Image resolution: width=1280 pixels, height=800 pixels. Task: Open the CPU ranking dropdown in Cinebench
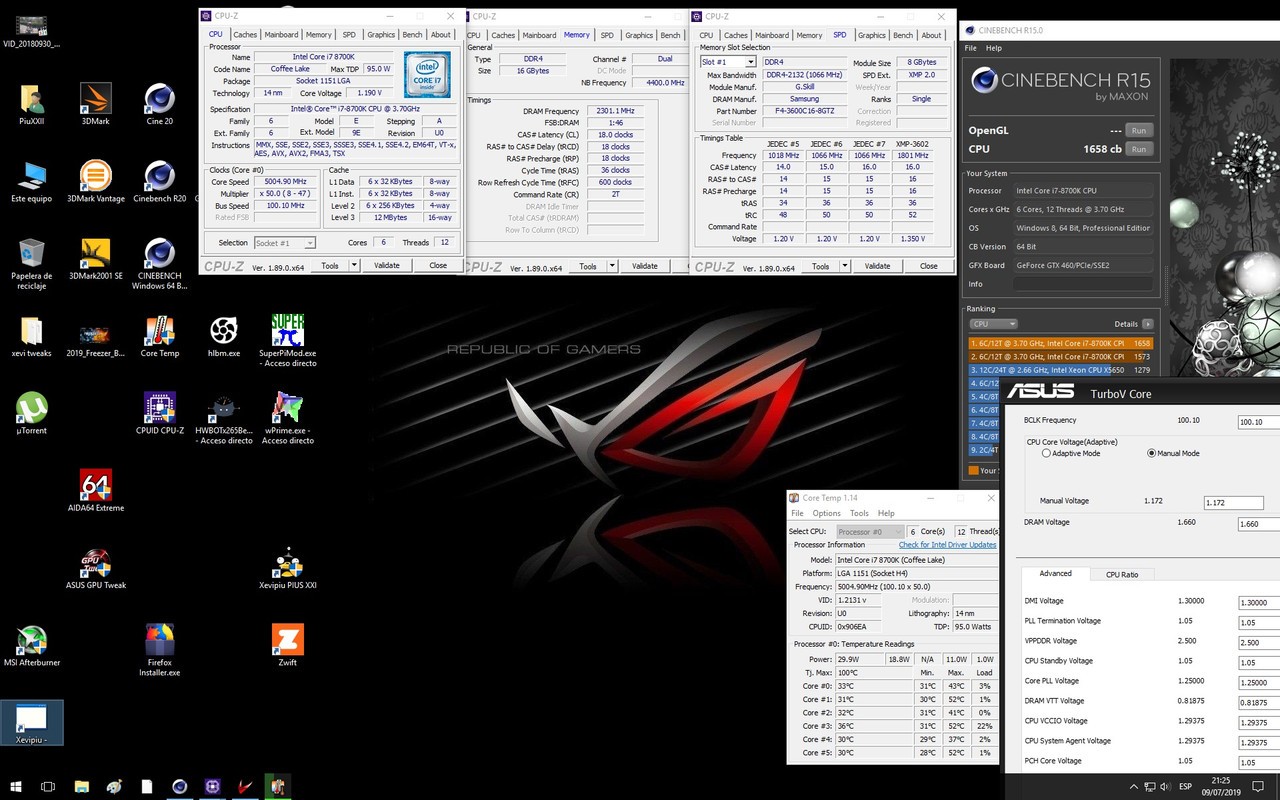coord(994,324)
